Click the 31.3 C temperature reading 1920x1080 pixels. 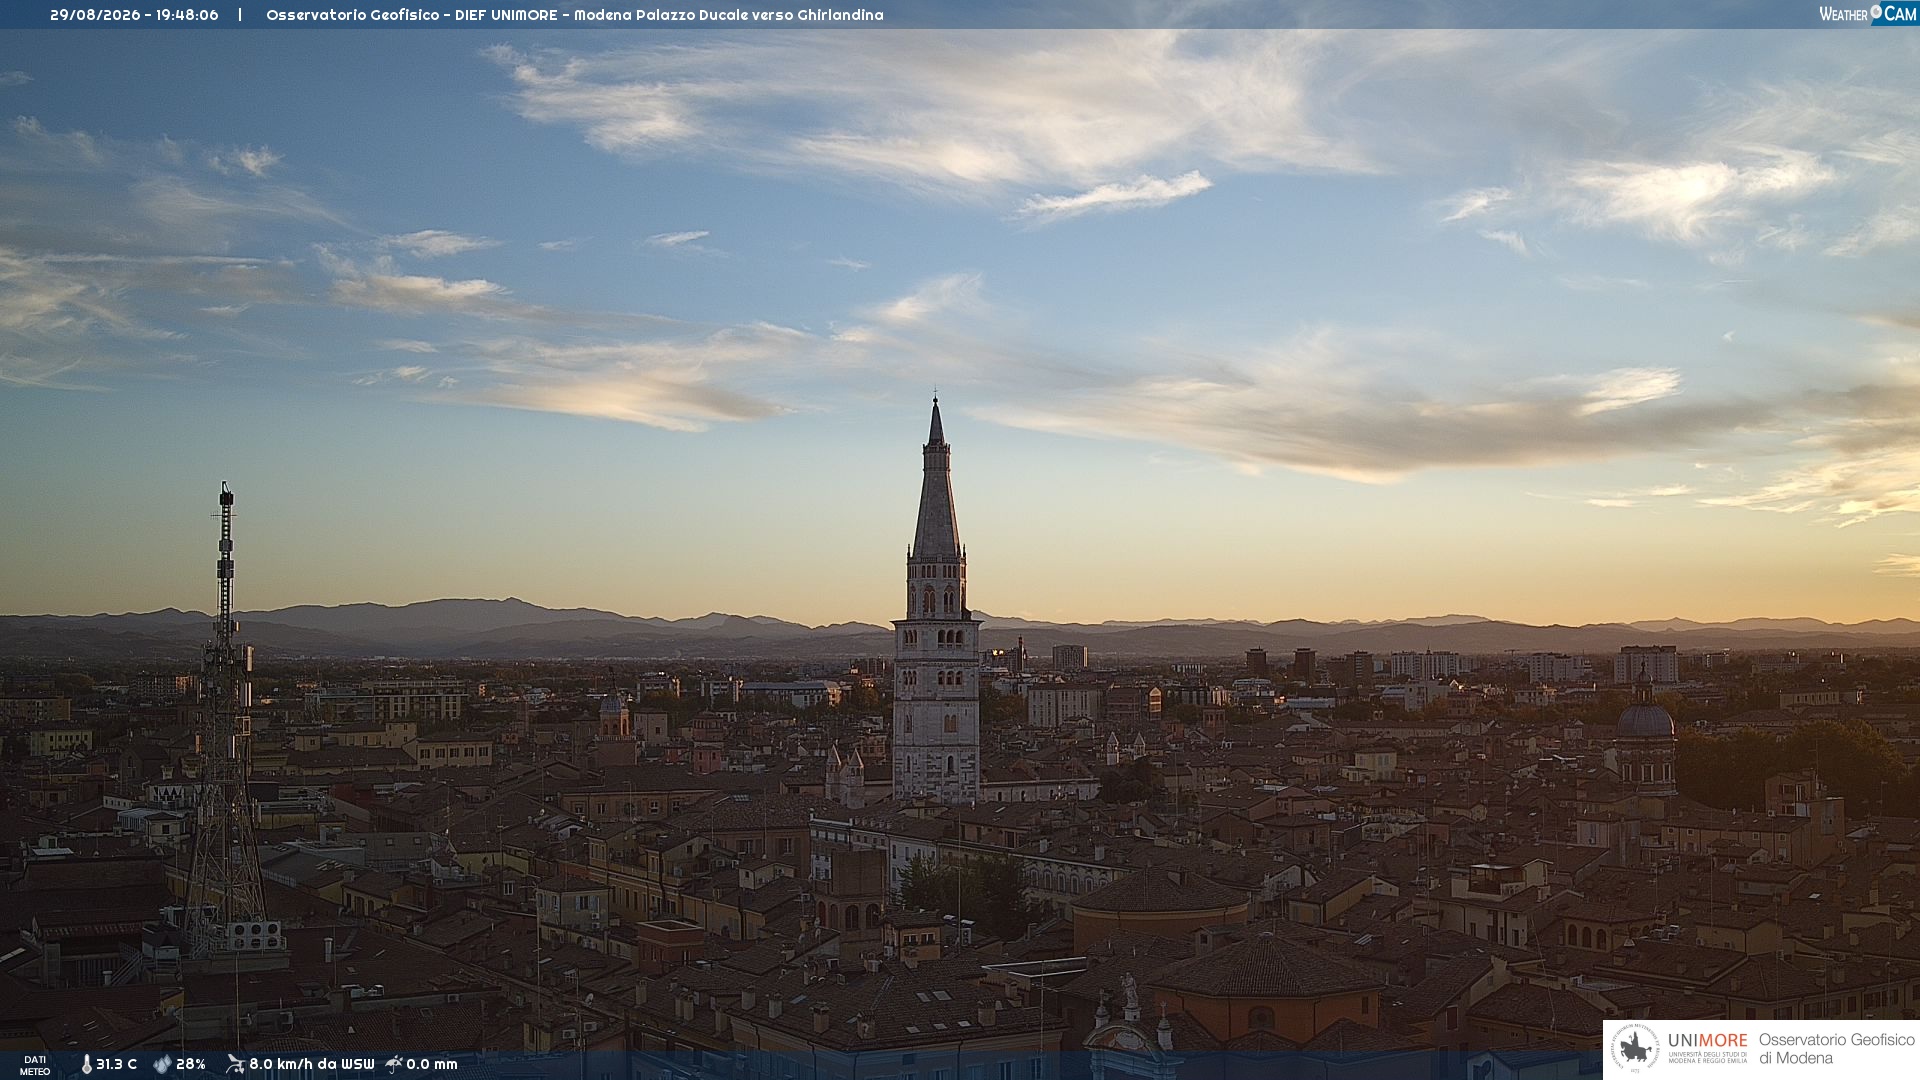(116, 1064)
